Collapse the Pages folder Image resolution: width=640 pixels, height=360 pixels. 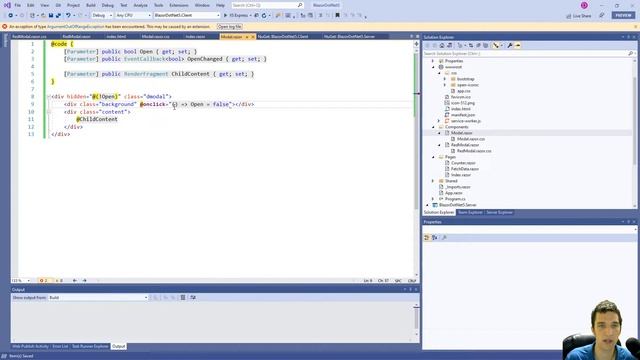click(433, 157)
